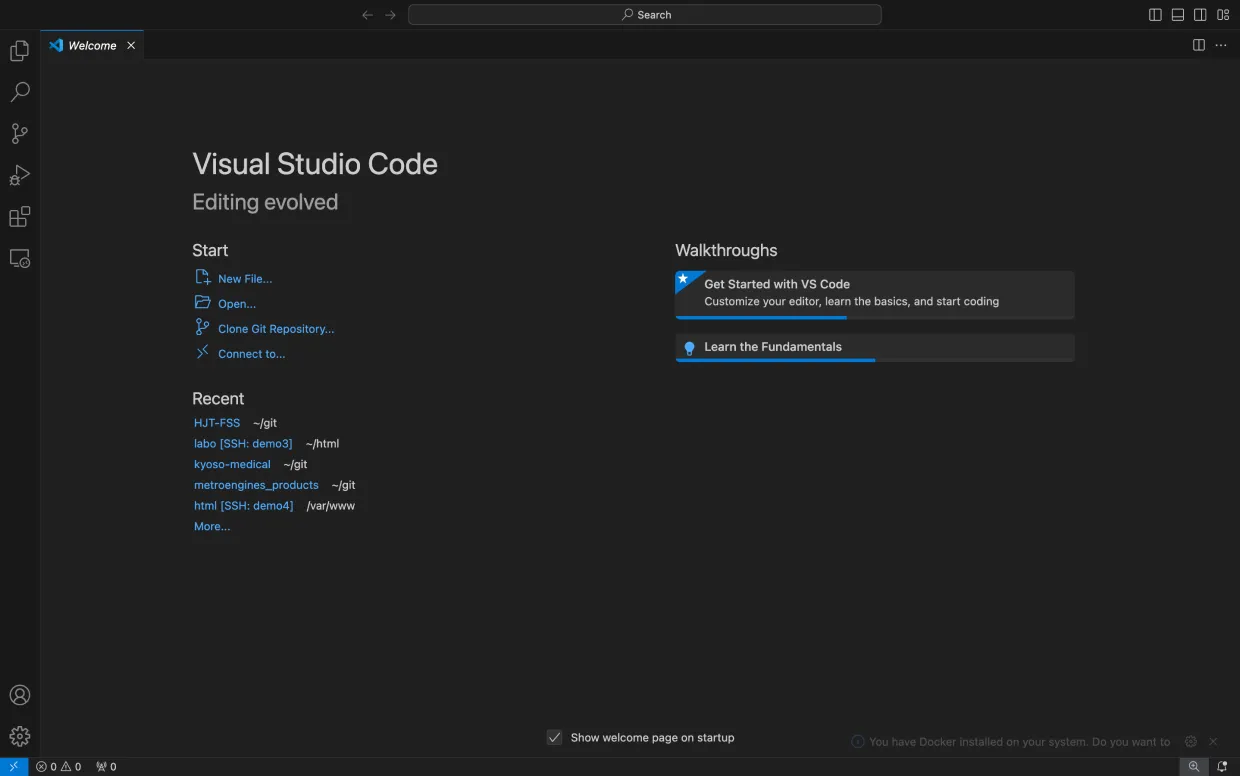Viewport: 1240px width, 776px height.
Task: Open Get Started with VS Code walkthrough
Action: [x=875, y=295]
